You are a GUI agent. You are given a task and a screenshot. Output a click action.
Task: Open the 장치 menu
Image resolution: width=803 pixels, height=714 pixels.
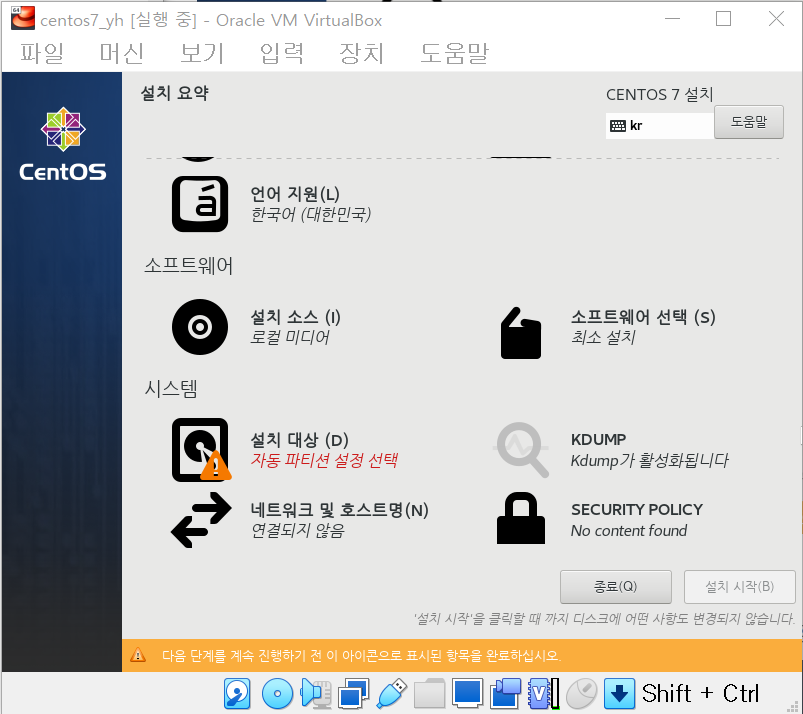tap(362, 53)
